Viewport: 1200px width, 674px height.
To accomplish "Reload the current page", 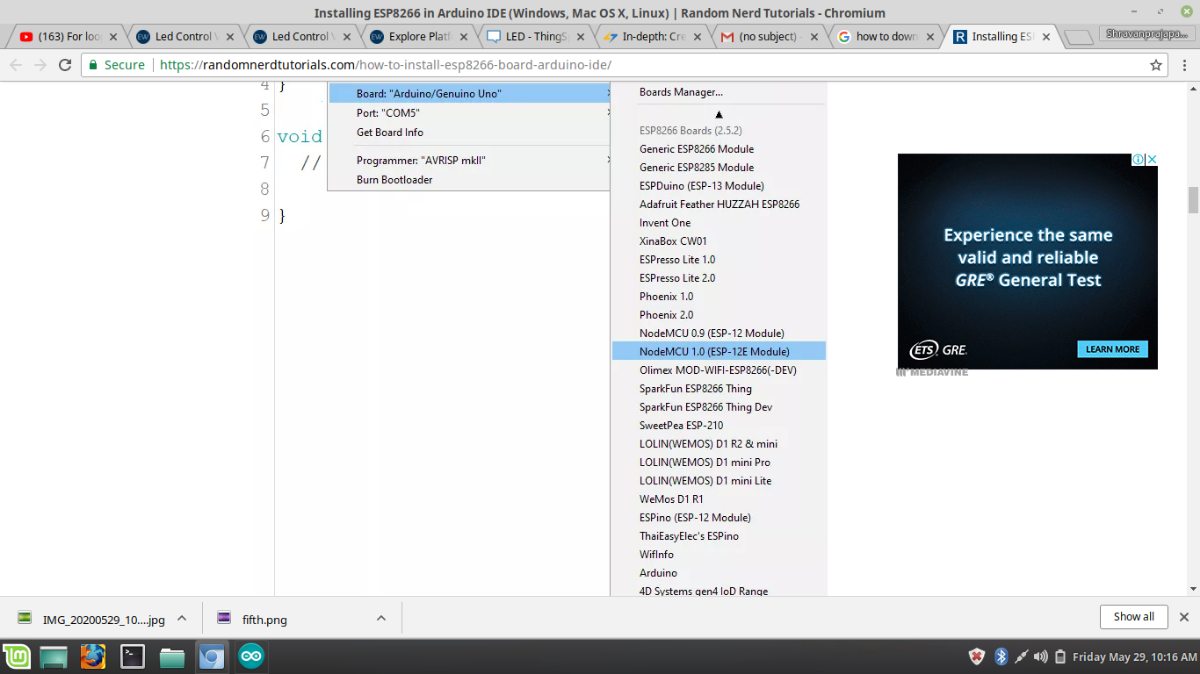I will [65, 65].
